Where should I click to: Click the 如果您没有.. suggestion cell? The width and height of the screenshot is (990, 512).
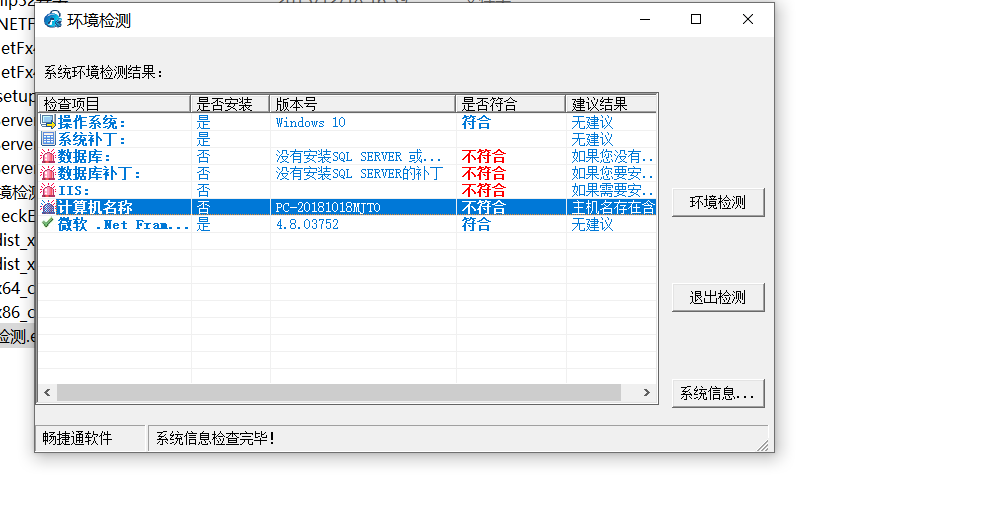tap(612, 157)
